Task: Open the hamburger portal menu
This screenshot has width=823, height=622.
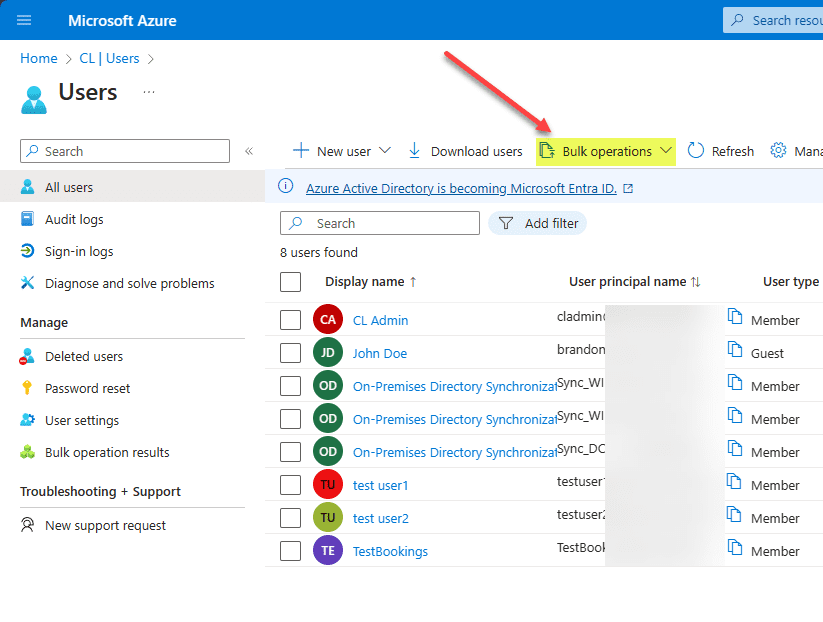Action: tap(24, 20)
